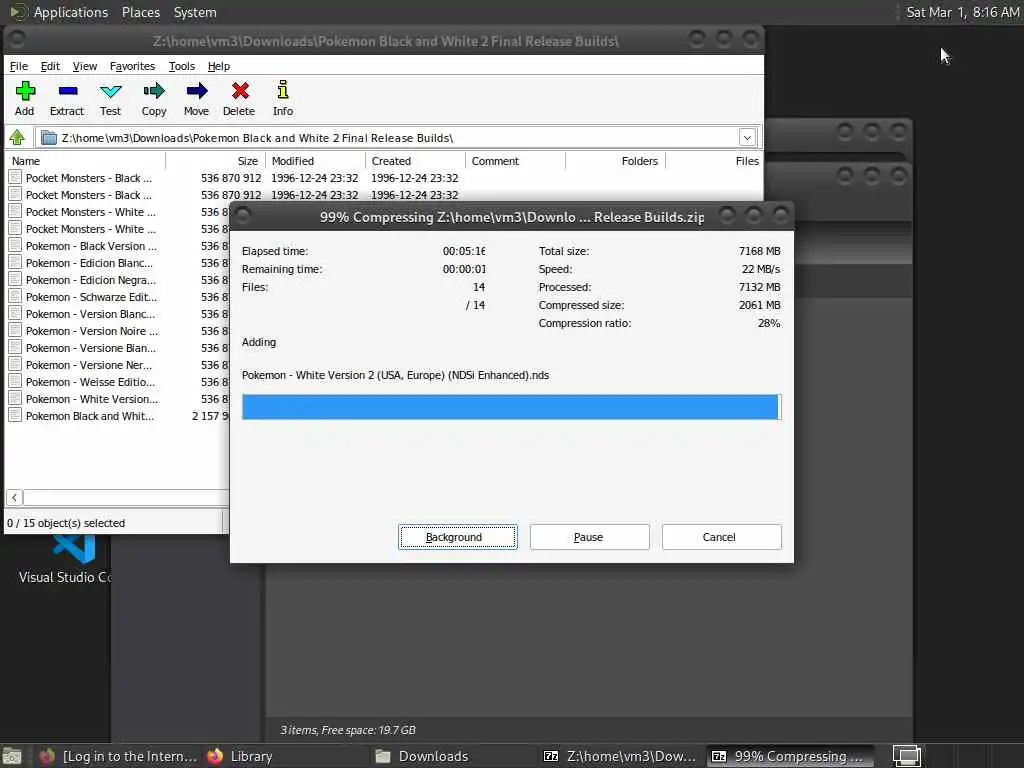Sort by Created column header
Viewport: 1024px width, 768px height.
(x=415, y=161)
